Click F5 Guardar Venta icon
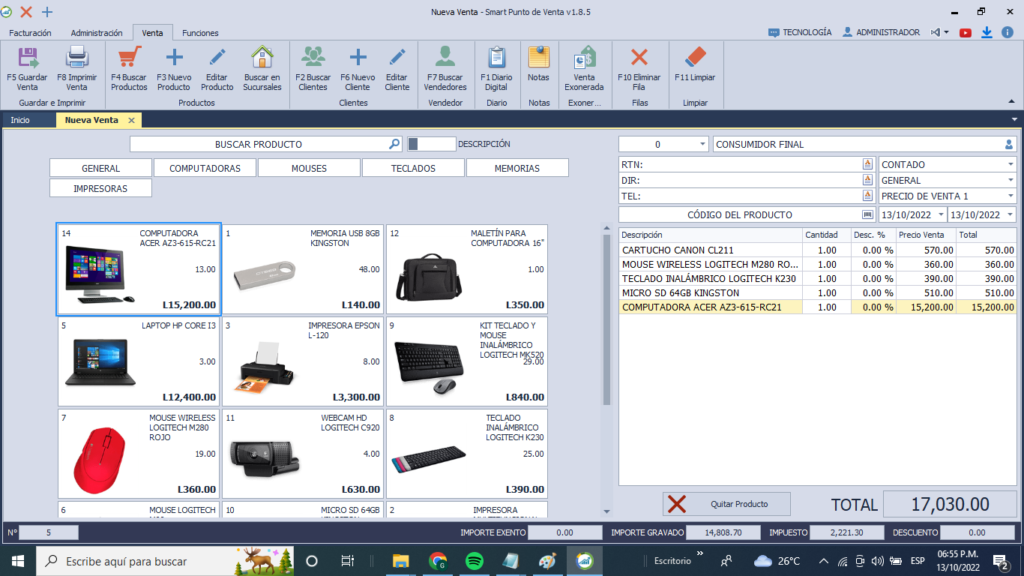This screenshot has width=1024, height=576. pyautogui.click(x=28, y=60)
